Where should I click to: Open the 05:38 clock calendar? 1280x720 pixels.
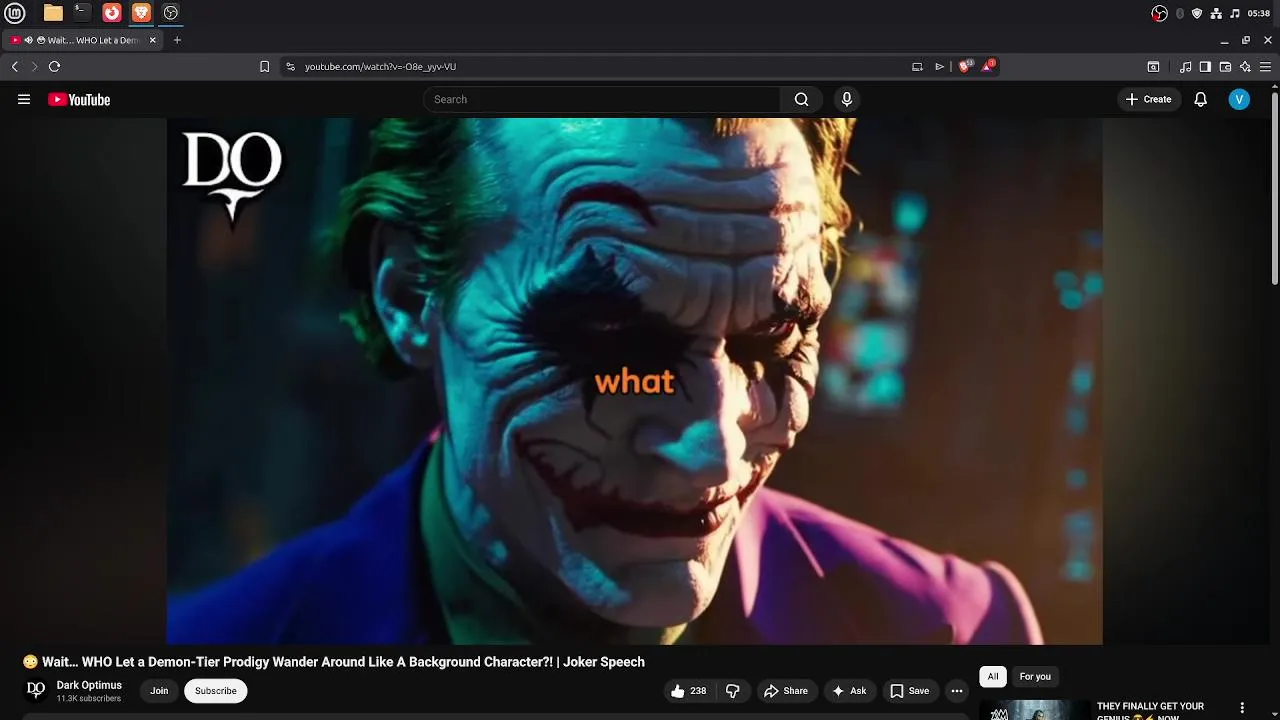pyautogui.click(x=1259, y=13)
